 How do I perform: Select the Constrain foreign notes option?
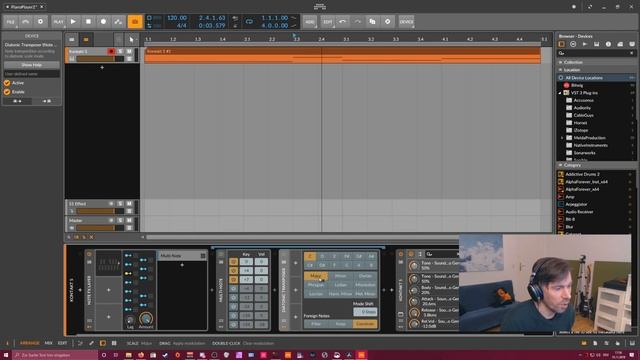tap(365, 324)
